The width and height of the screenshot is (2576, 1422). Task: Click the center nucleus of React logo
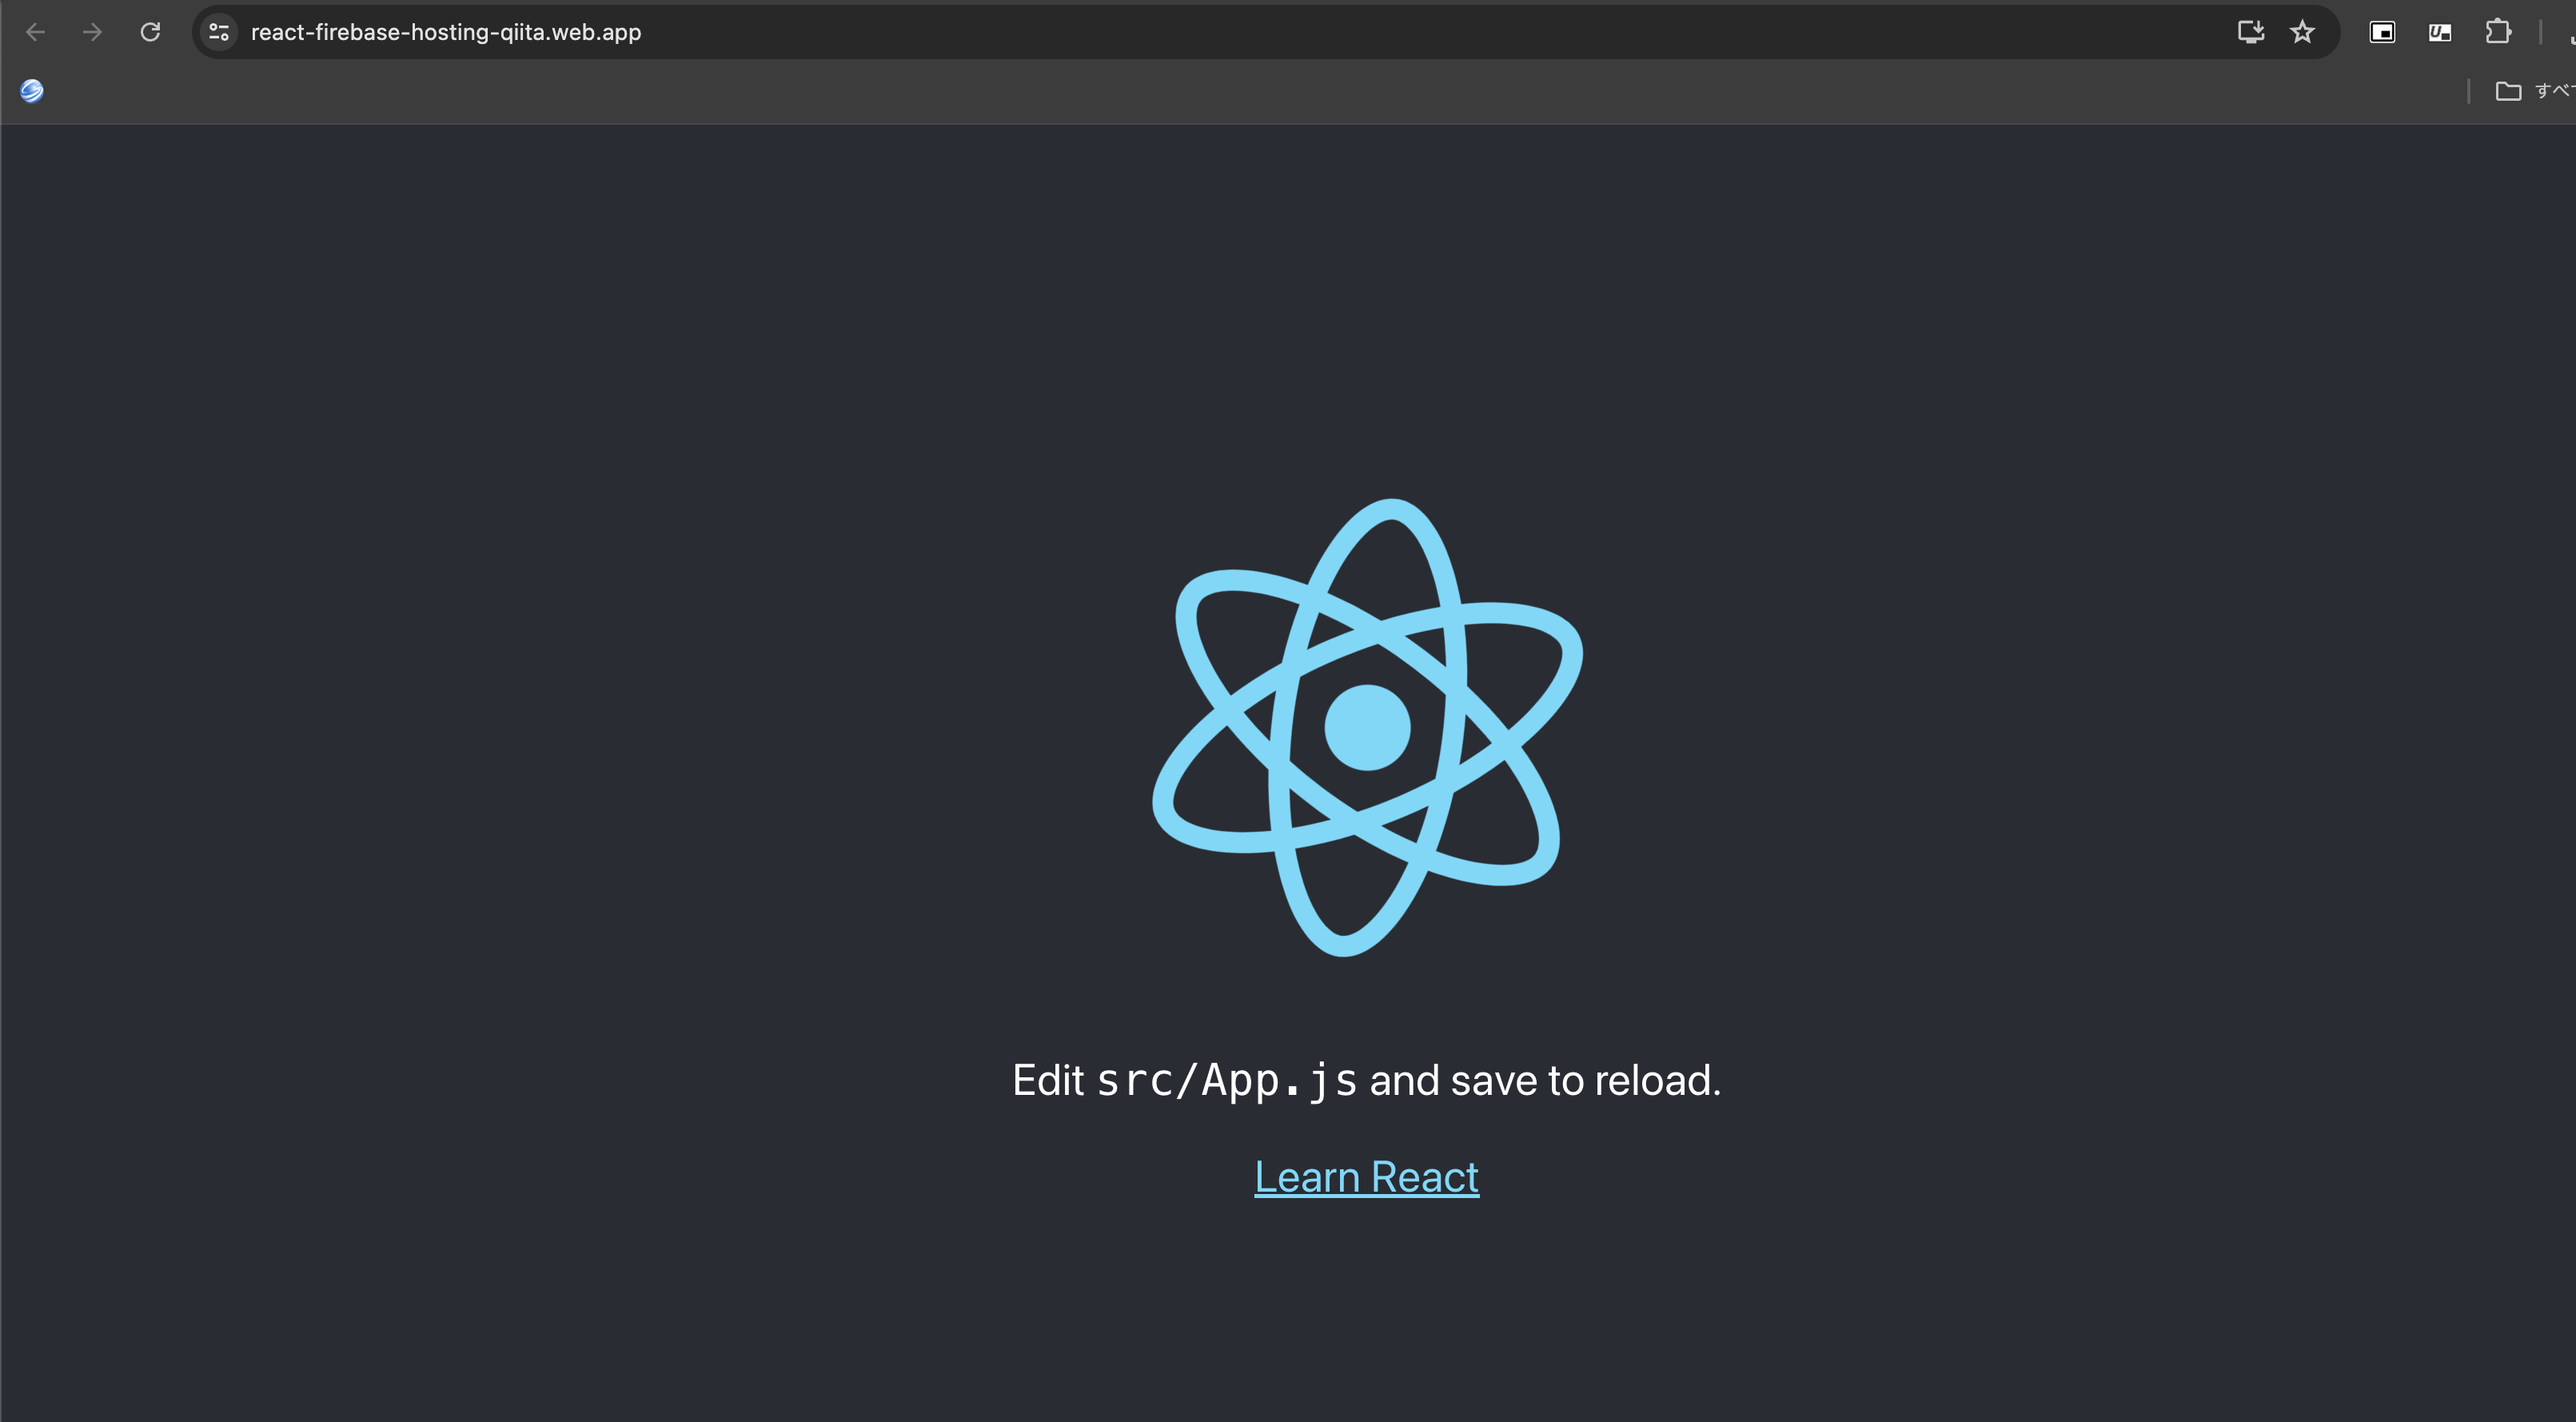(1367, 727)
